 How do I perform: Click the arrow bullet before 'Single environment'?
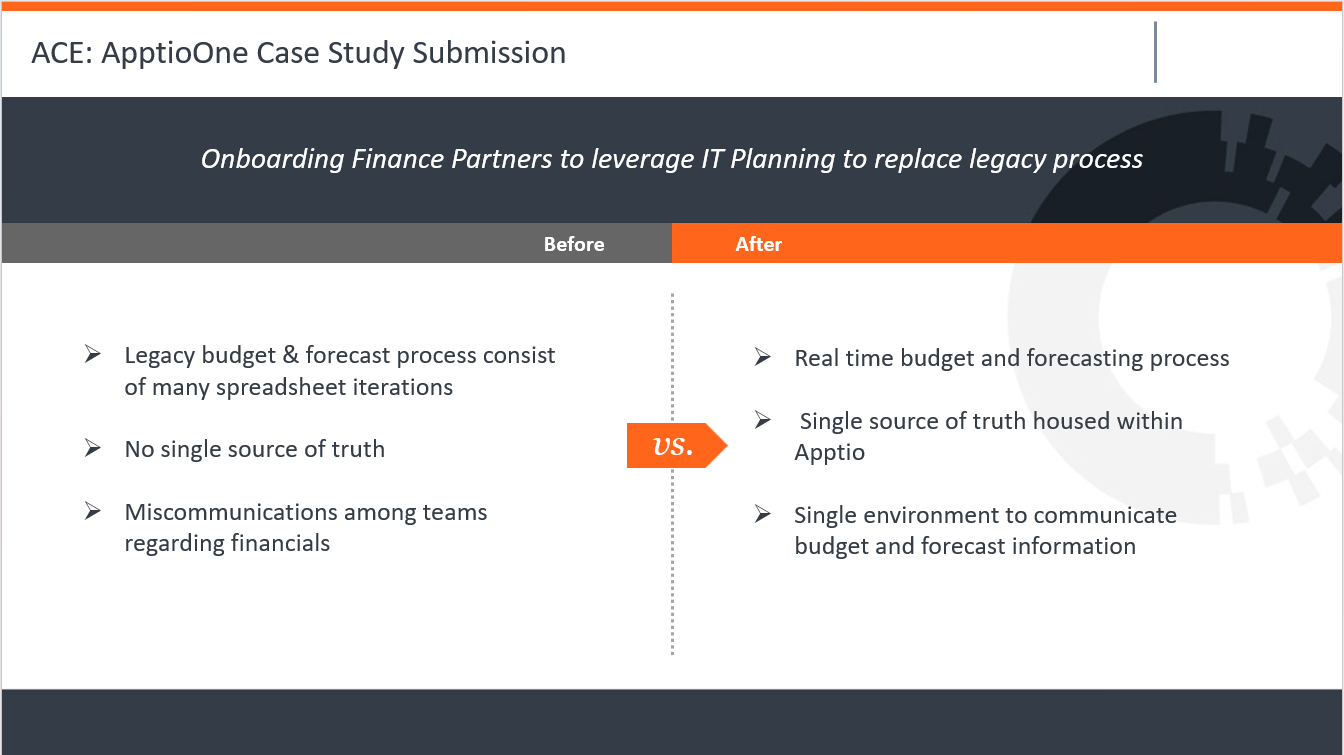(763, 515)
